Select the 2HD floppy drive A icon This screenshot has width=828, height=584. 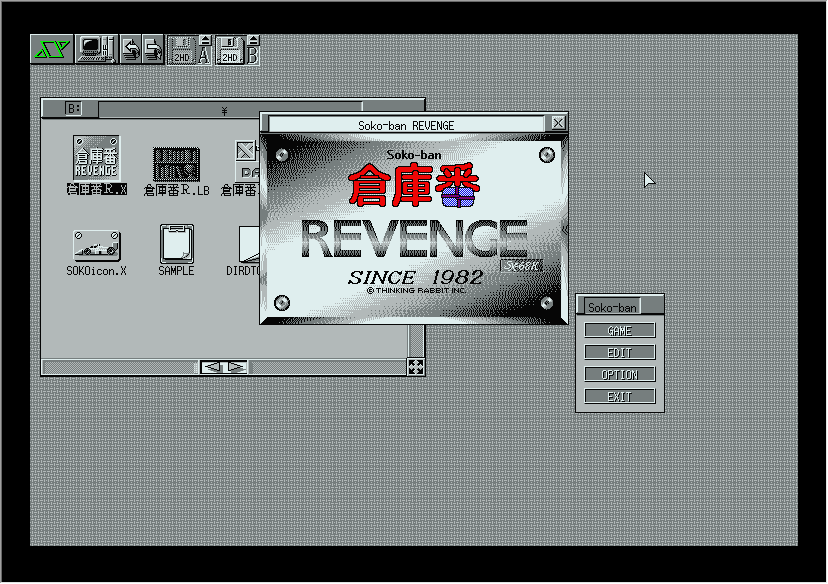(x=182, y=50)
